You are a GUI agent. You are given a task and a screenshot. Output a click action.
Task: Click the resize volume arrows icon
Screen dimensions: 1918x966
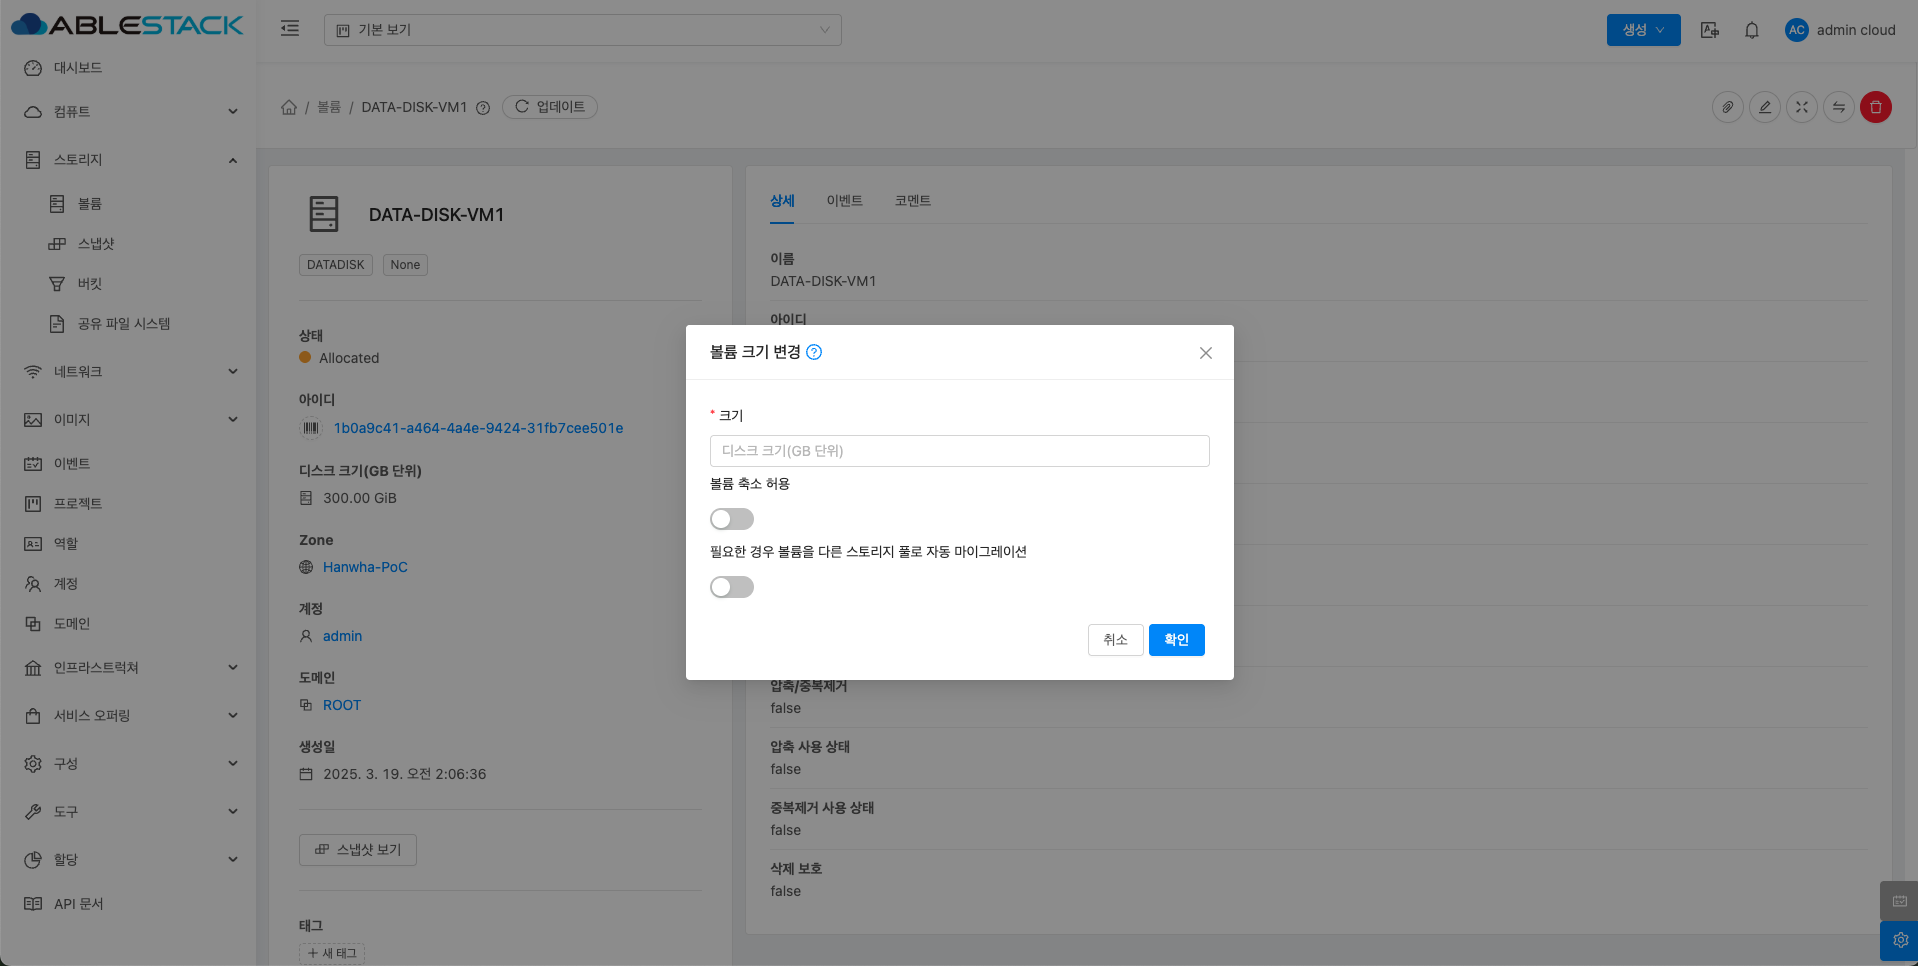coord(1801,107)
